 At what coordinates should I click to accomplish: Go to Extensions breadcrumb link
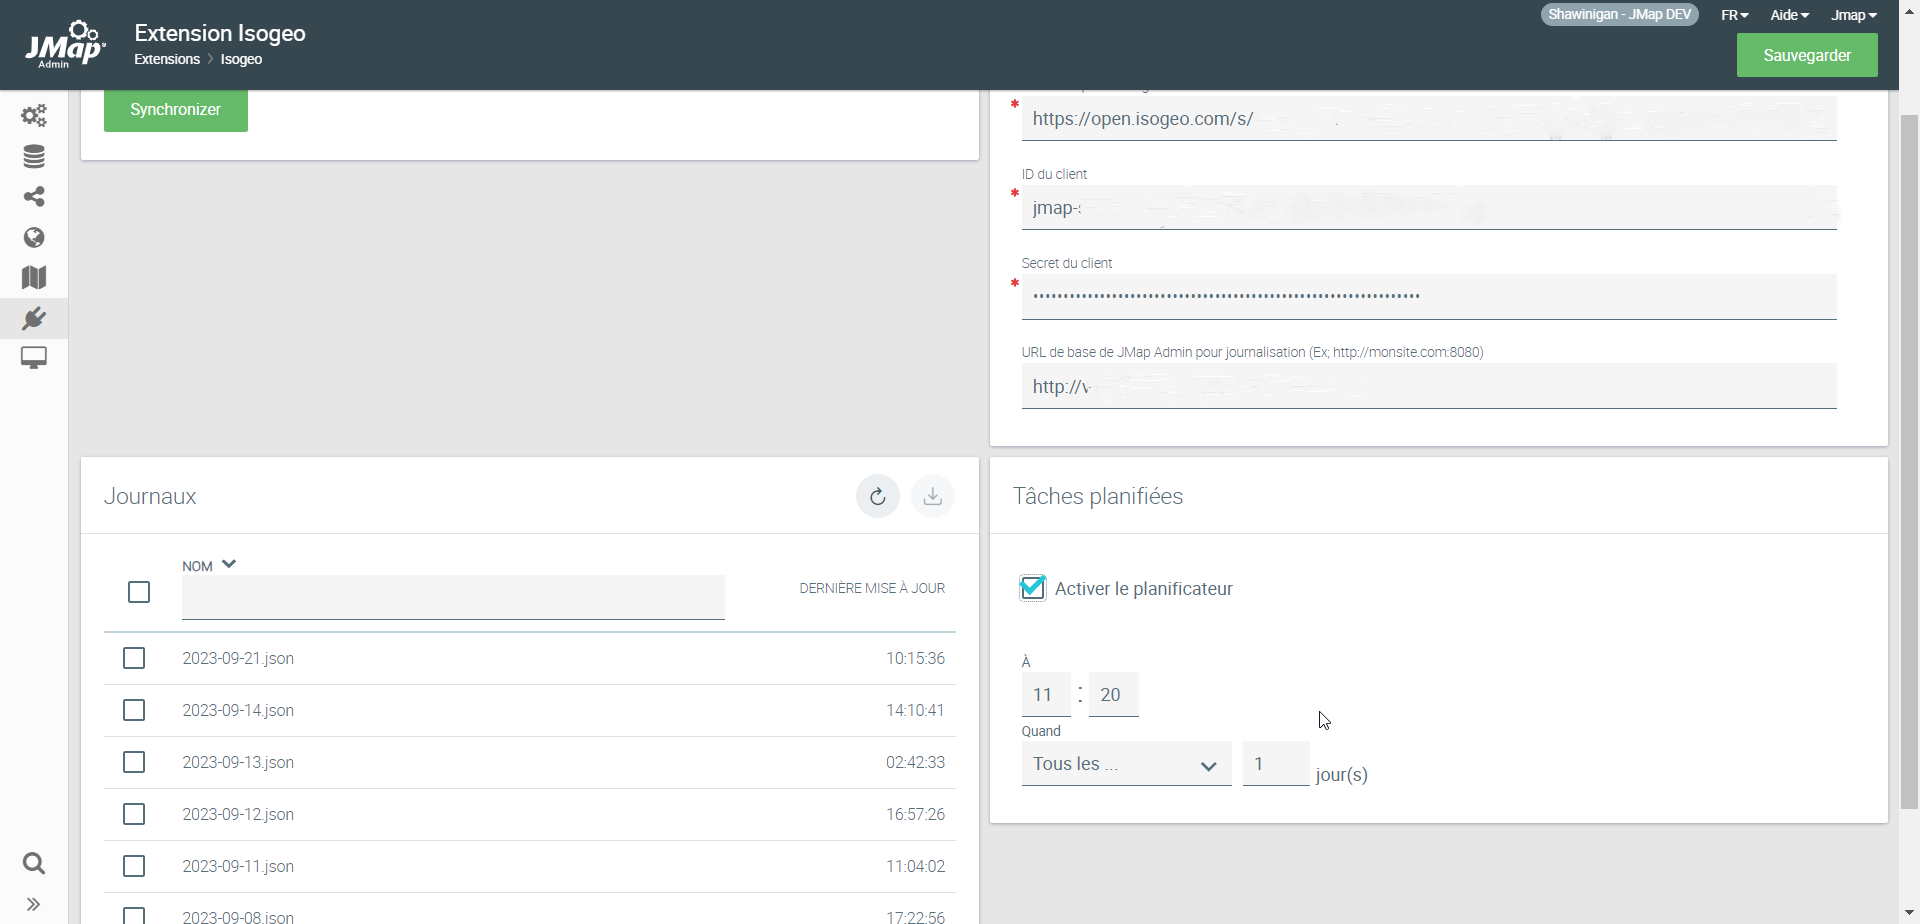click(x=167, y=59)
